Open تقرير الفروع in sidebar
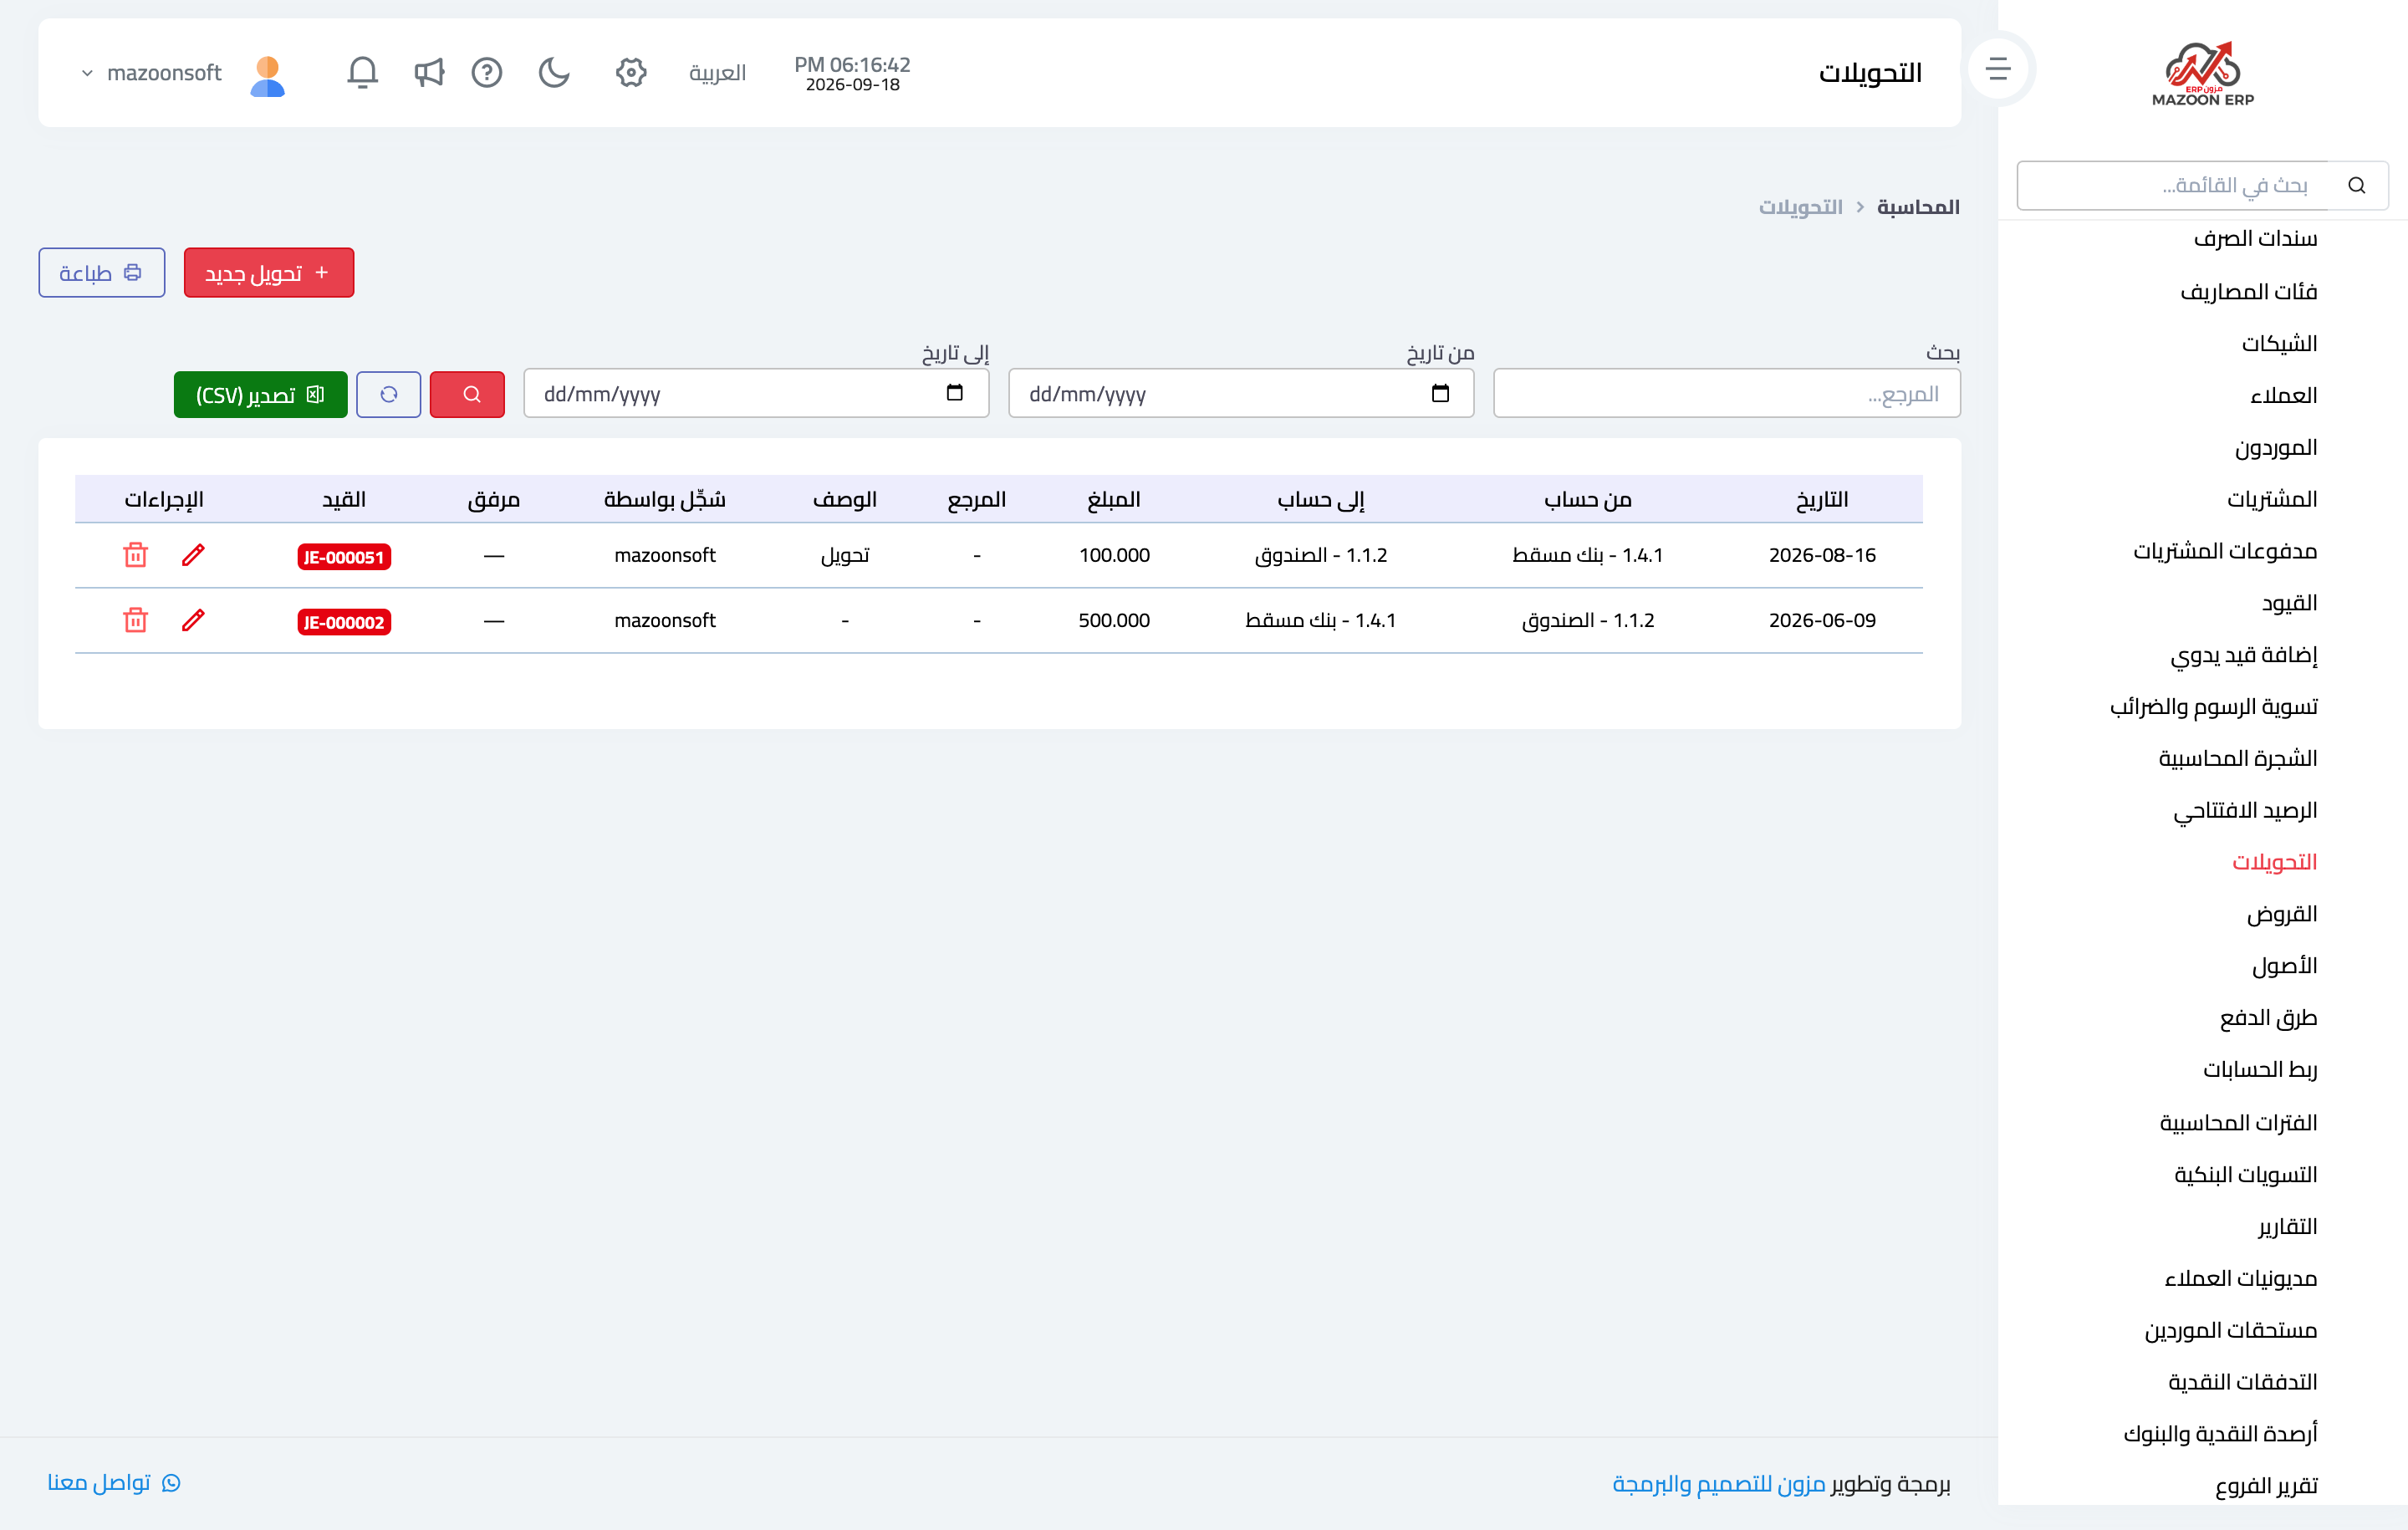The height and width of the screenshot is (1530, 2408). click(2266, 1486)
